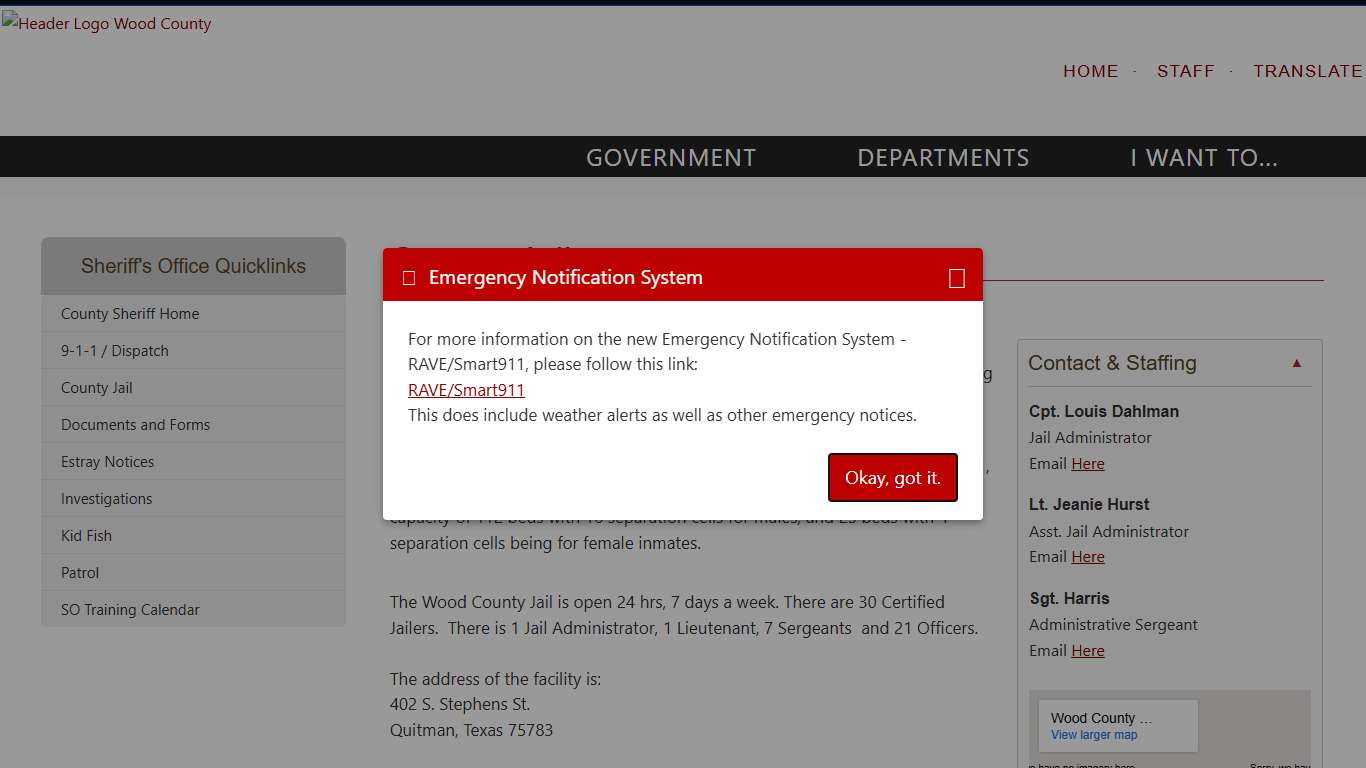
Task: Collapse the Contact & Staffing panel
Action: tap(1296, 363)
